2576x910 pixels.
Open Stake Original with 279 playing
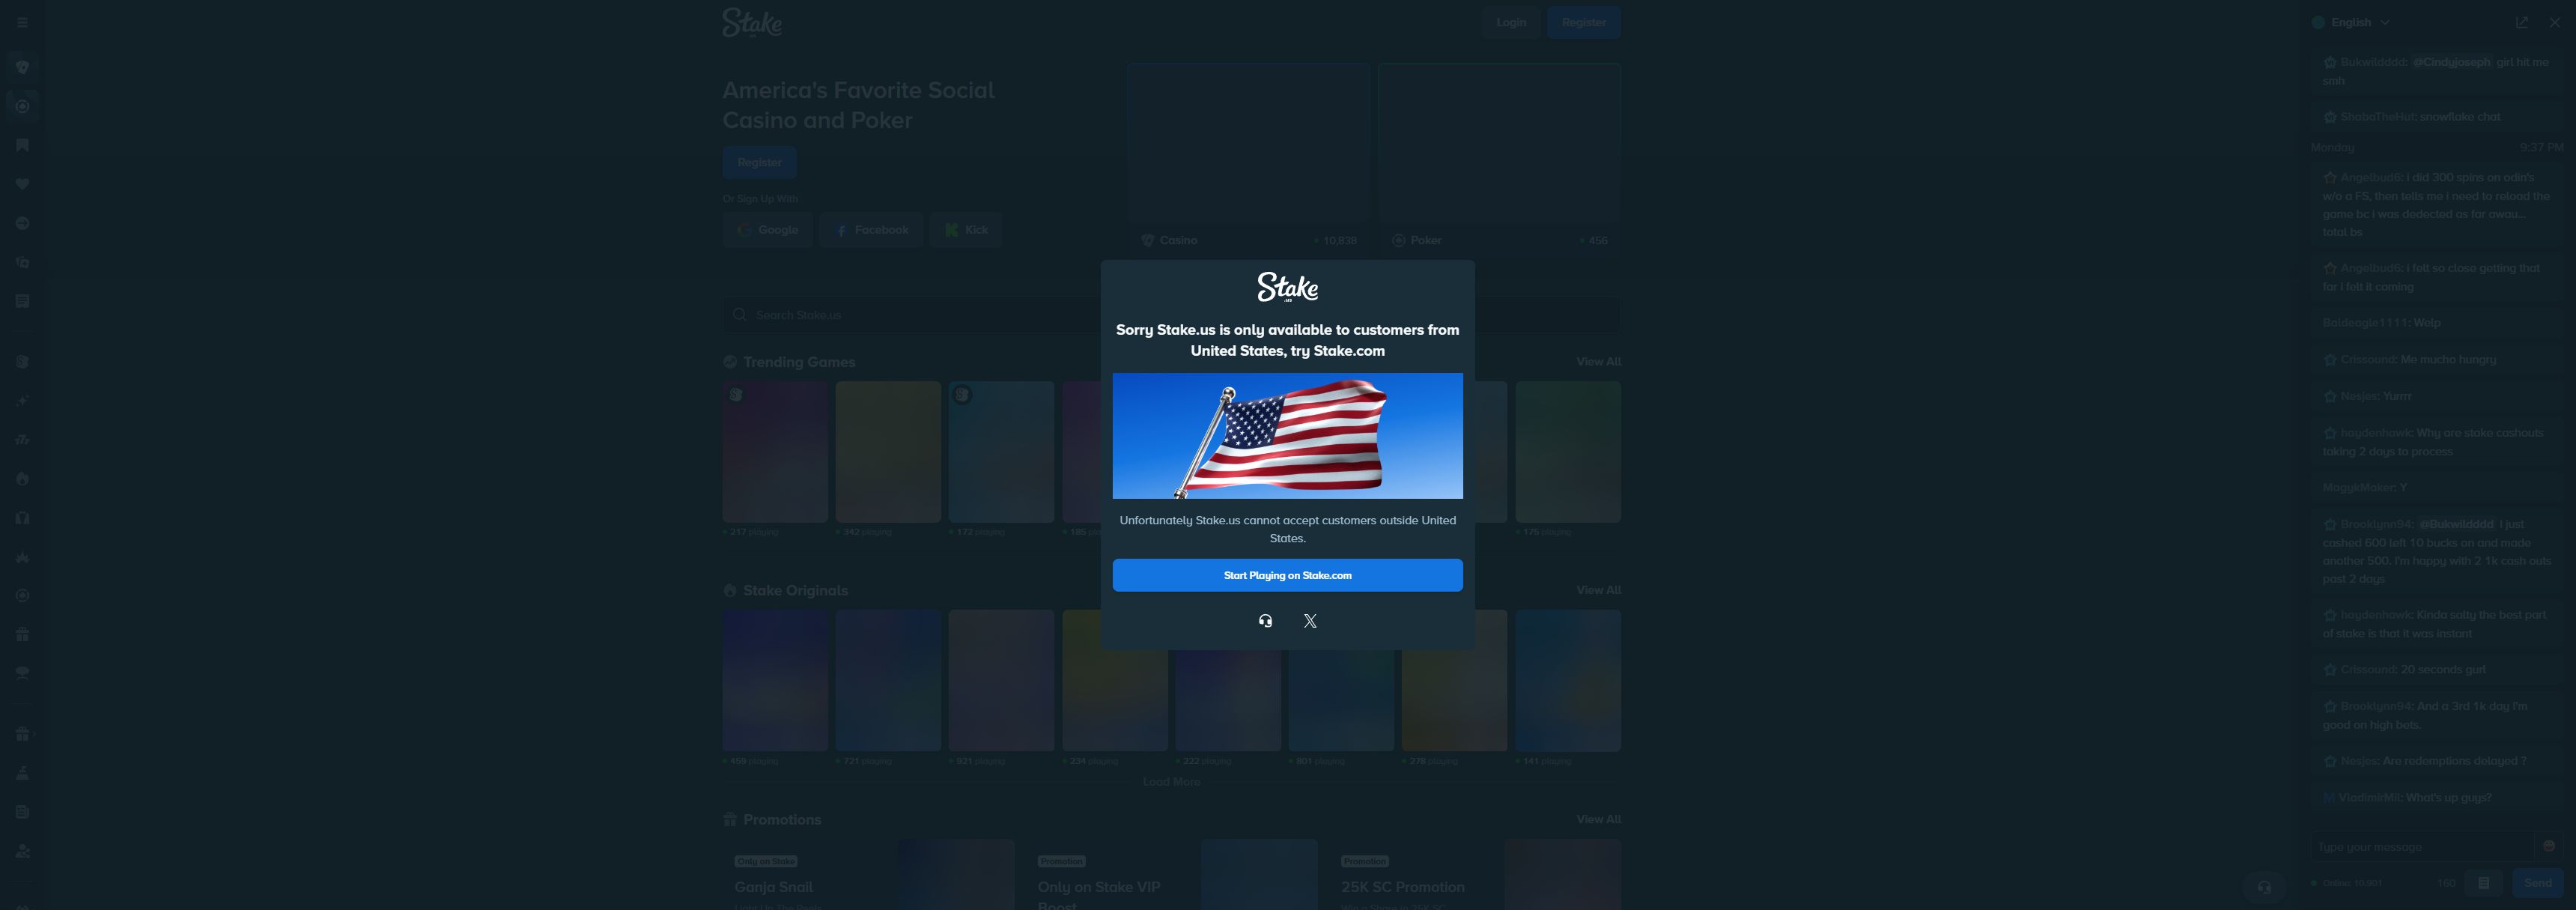click(1454, 681)
